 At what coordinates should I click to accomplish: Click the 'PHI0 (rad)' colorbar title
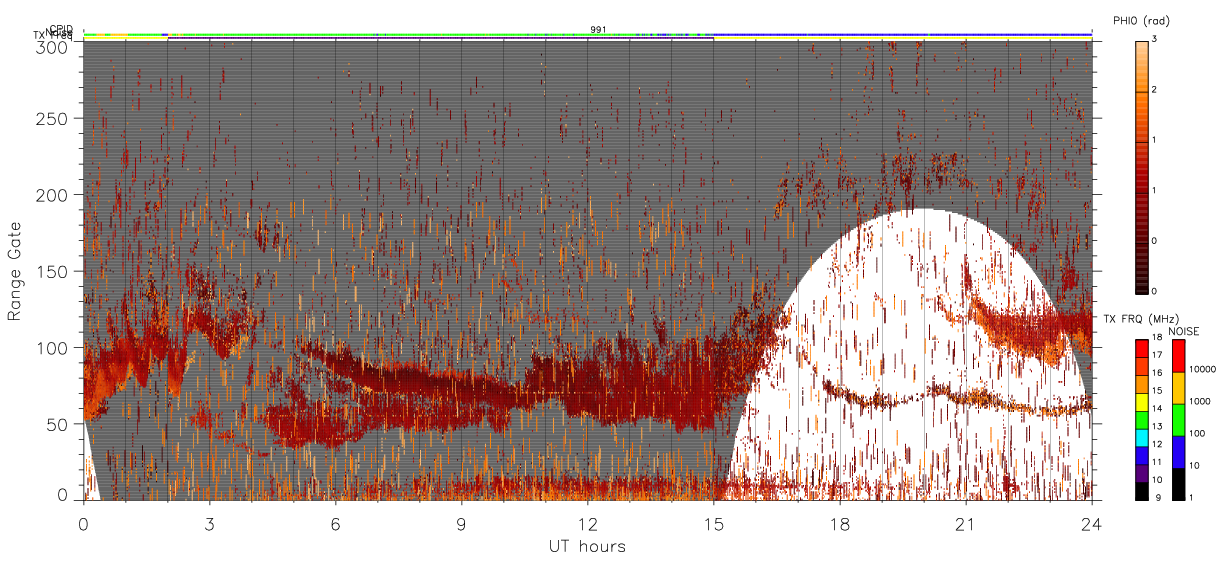[x=1142, y=20]
